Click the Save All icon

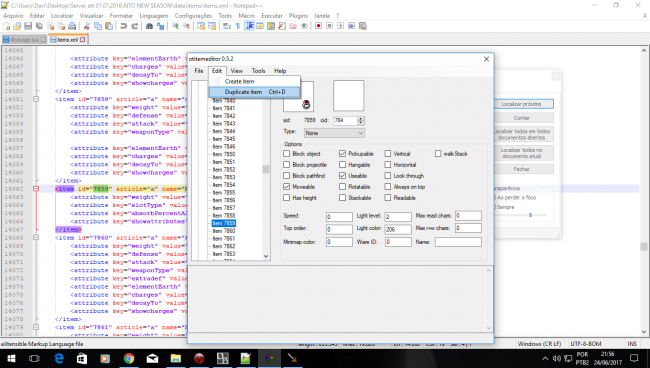pos(39,26)
